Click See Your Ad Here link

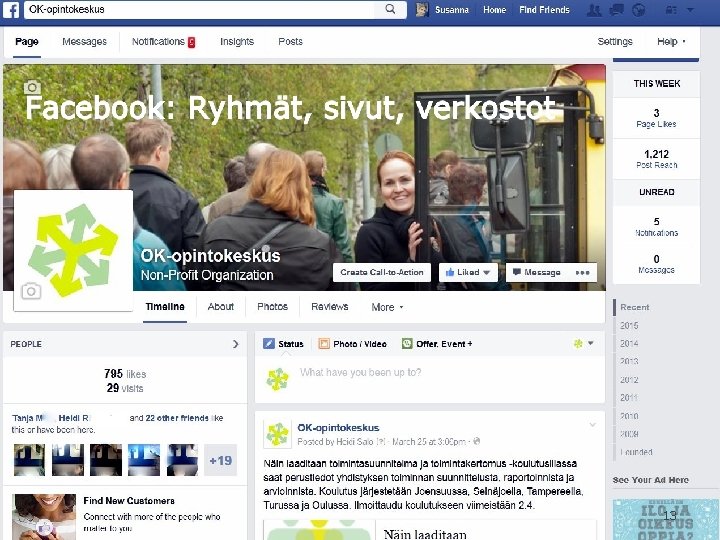coord(651,480)
